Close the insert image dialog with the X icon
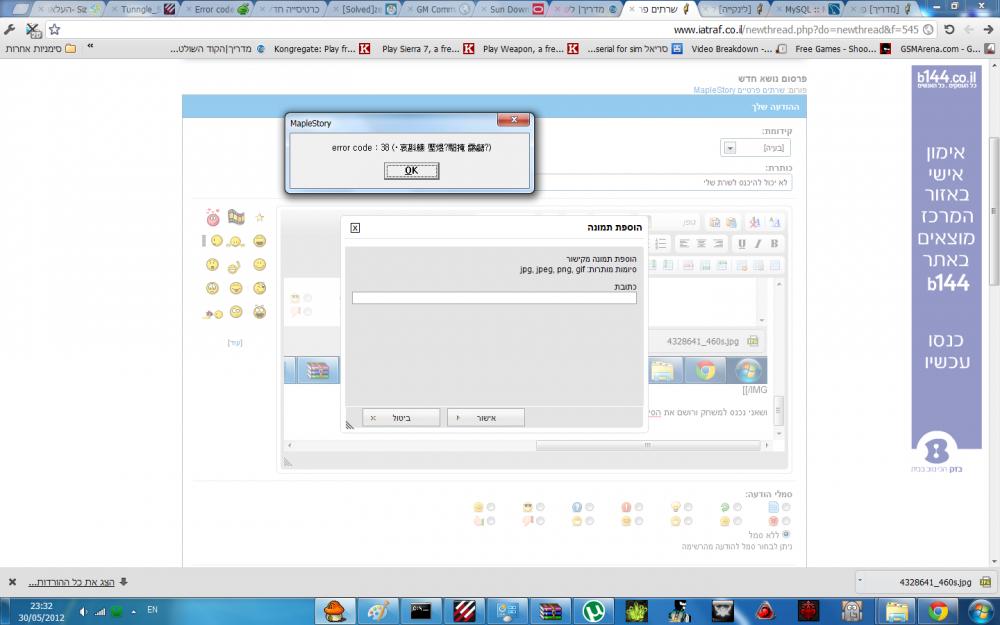This screenshot has width=1000, height=625. (x=355, y=228)
